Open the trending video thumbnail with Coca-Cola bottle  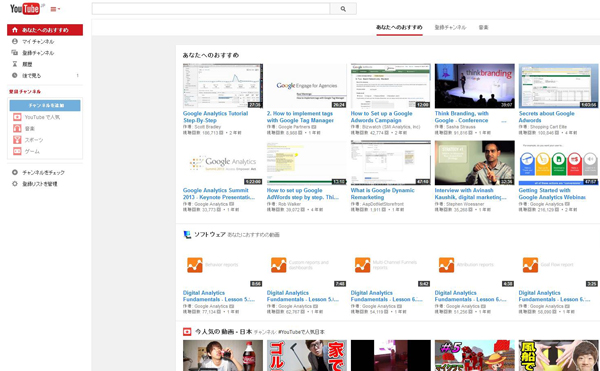tap(223, 355)
